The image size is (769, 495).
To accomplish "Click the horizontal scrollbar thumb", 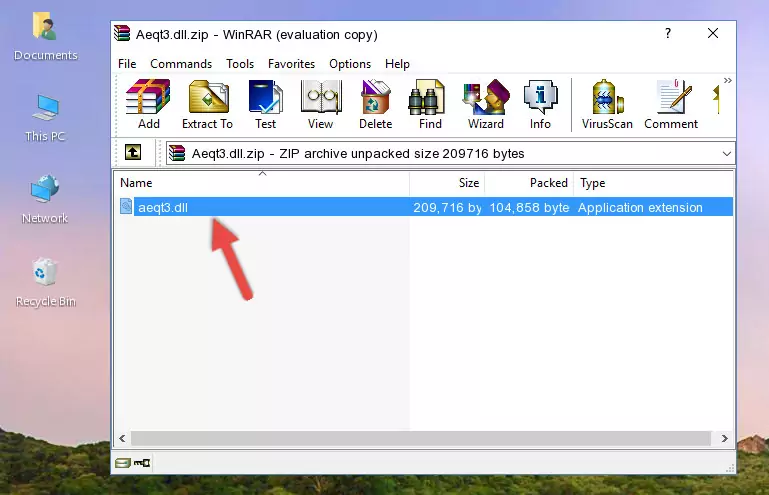I will coord(421,438).
